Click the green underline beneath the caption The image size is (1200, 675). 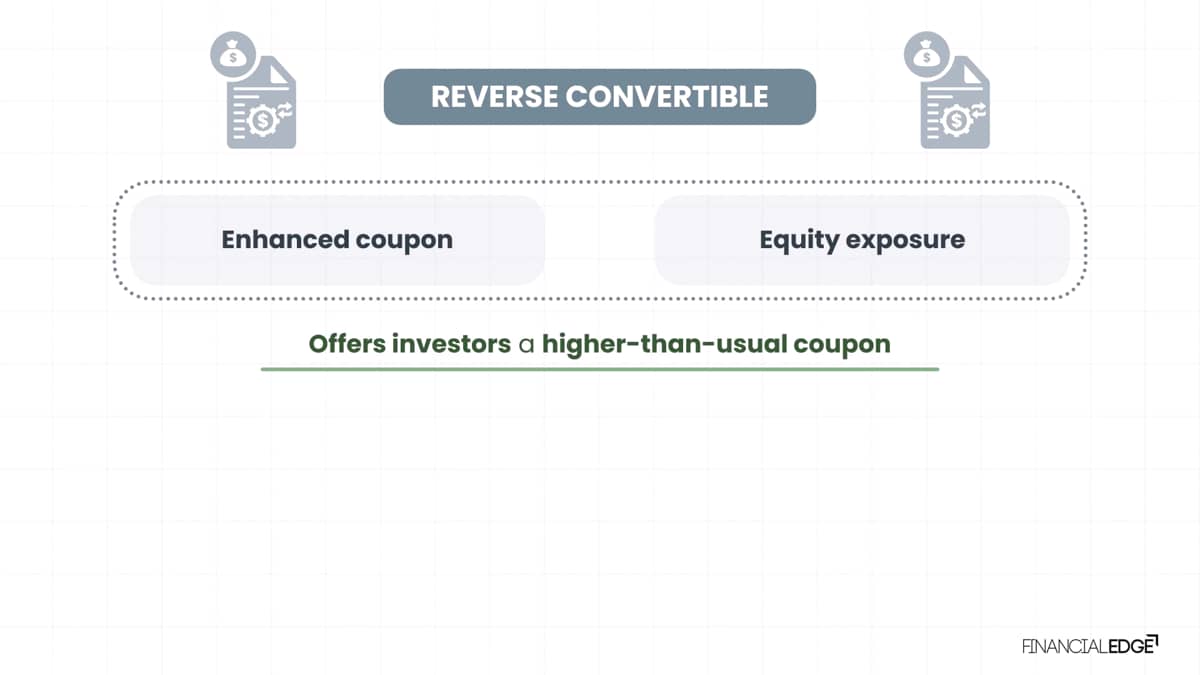(x=600, y=369)
